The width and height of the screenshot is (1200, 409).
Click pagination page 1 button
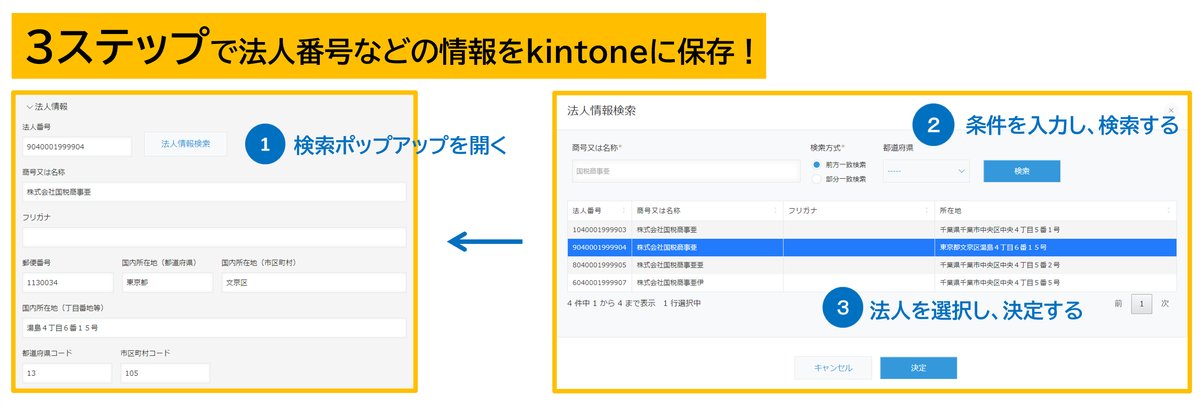coord(1141,303)
